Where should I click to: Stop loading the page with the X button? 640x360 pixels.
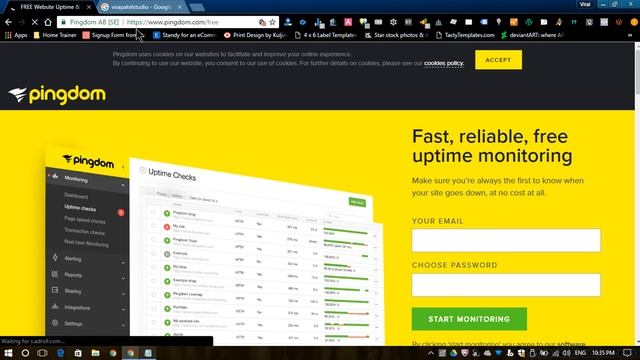tap(35, 22)
